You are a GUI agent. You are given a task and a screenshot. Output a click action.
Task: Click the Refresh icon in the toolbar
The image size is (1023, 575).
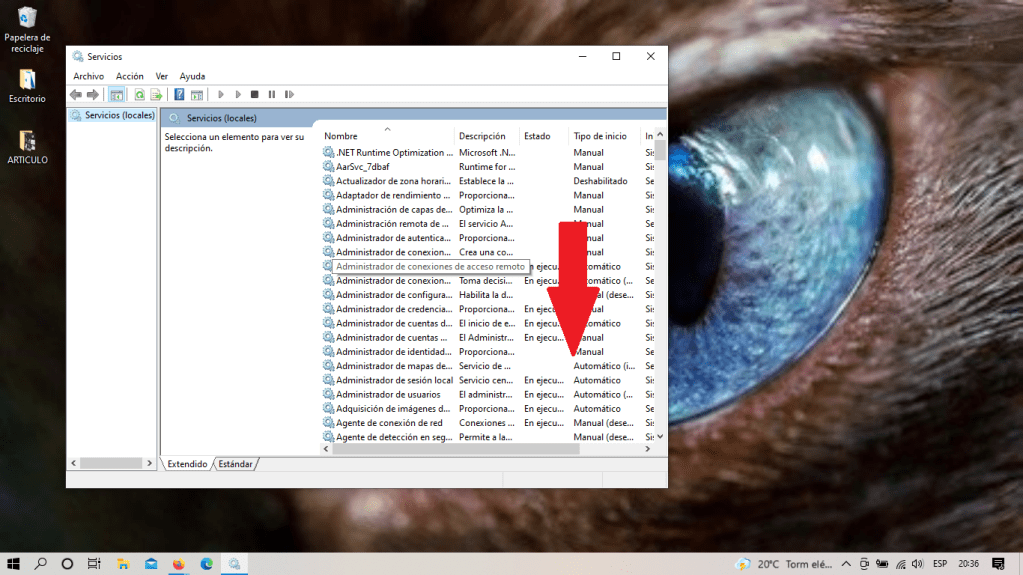pyautogui.click(x=140, y=95)
